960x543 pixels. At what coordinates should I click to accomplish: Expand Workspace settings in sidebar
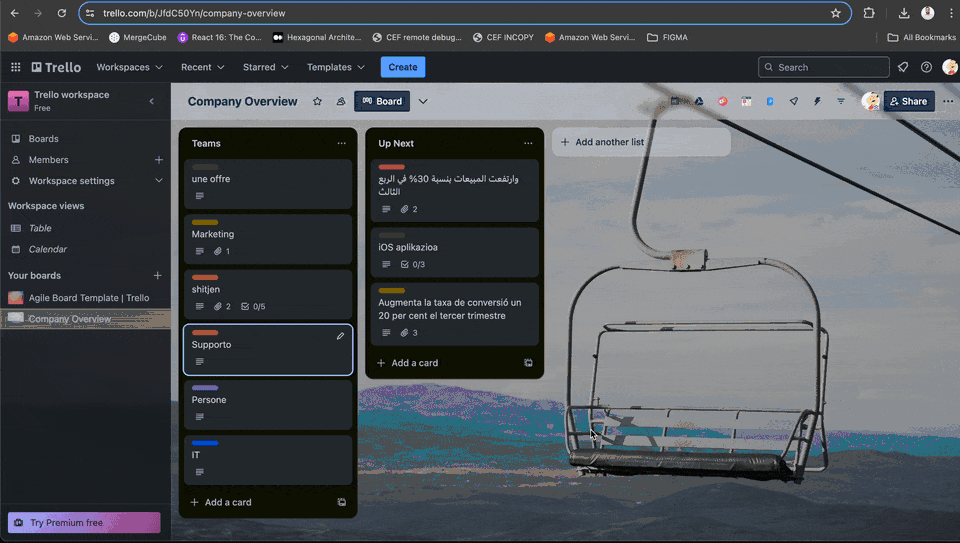[x=159, y=181]
